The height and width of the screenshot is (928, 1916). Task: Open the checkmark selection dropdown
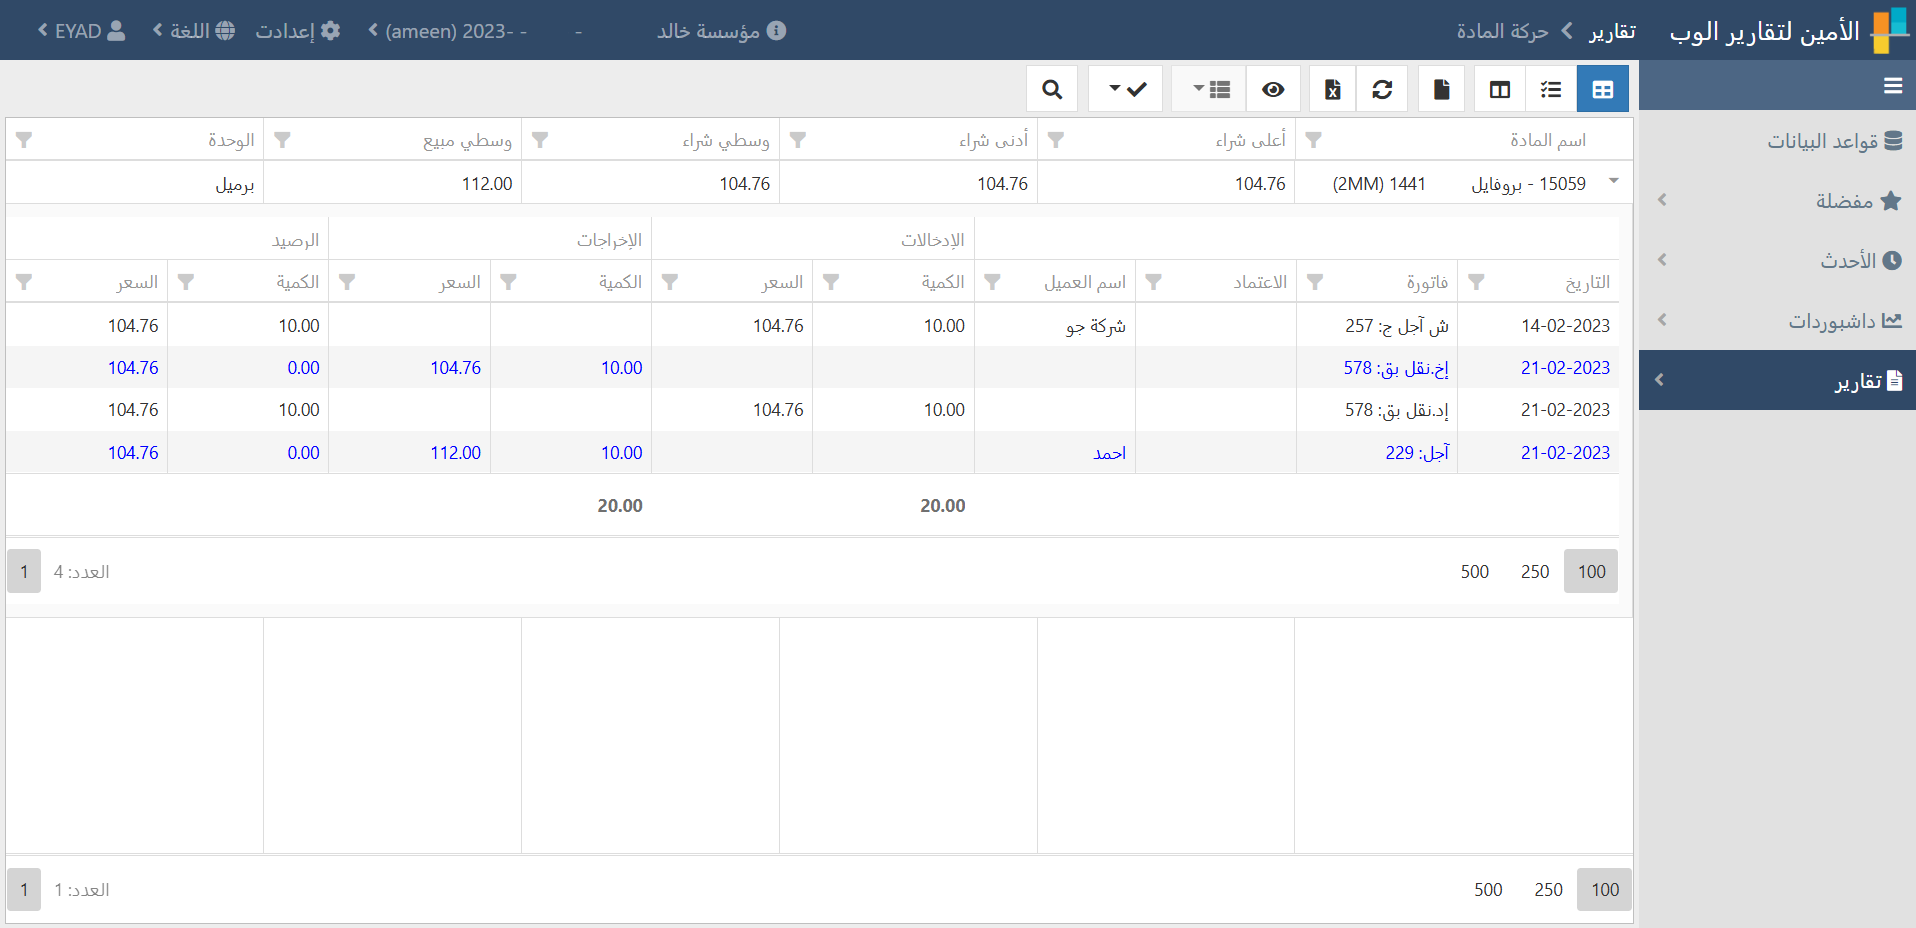(x=1126, y=90)
